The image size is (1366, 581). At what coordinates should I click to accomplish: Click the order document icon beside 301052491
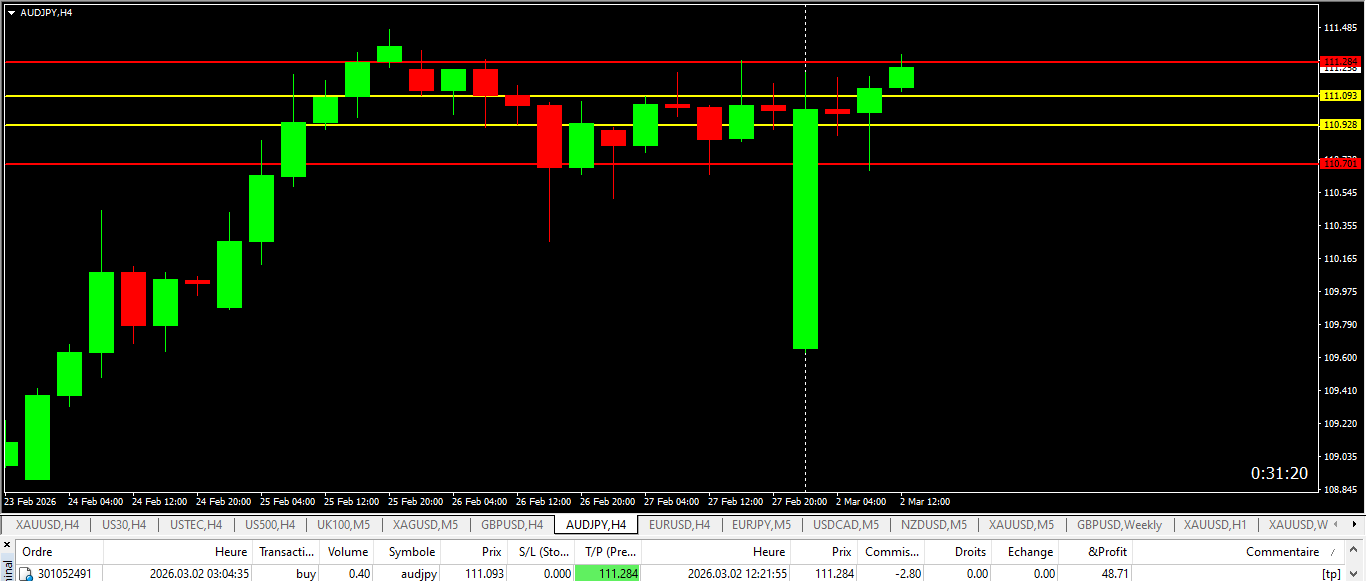coord(26,574)
